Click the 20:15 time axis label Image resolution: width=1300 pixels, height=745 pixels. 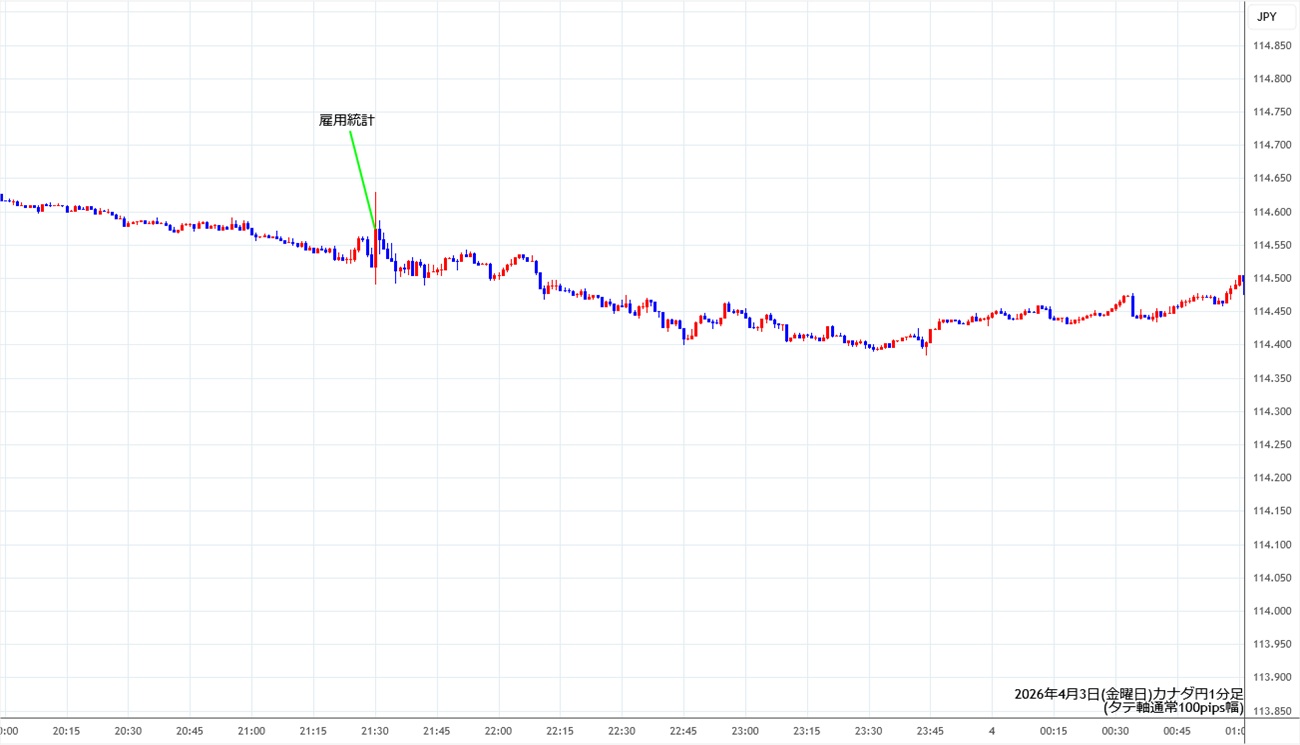point(67,731)
